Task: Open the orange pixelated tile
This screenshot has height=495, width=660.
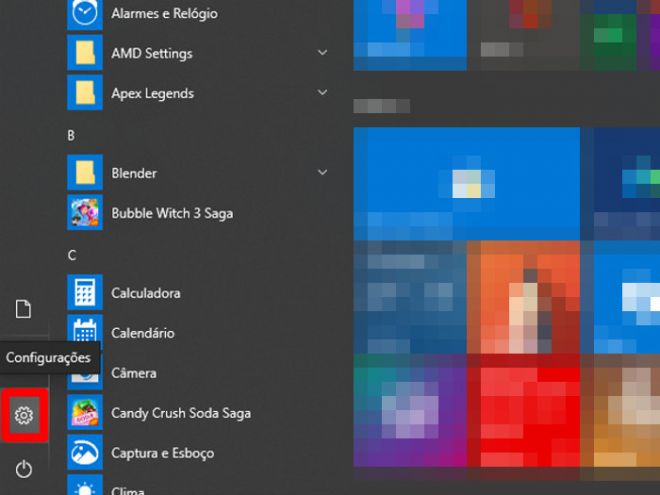Action: pos(523,297)
